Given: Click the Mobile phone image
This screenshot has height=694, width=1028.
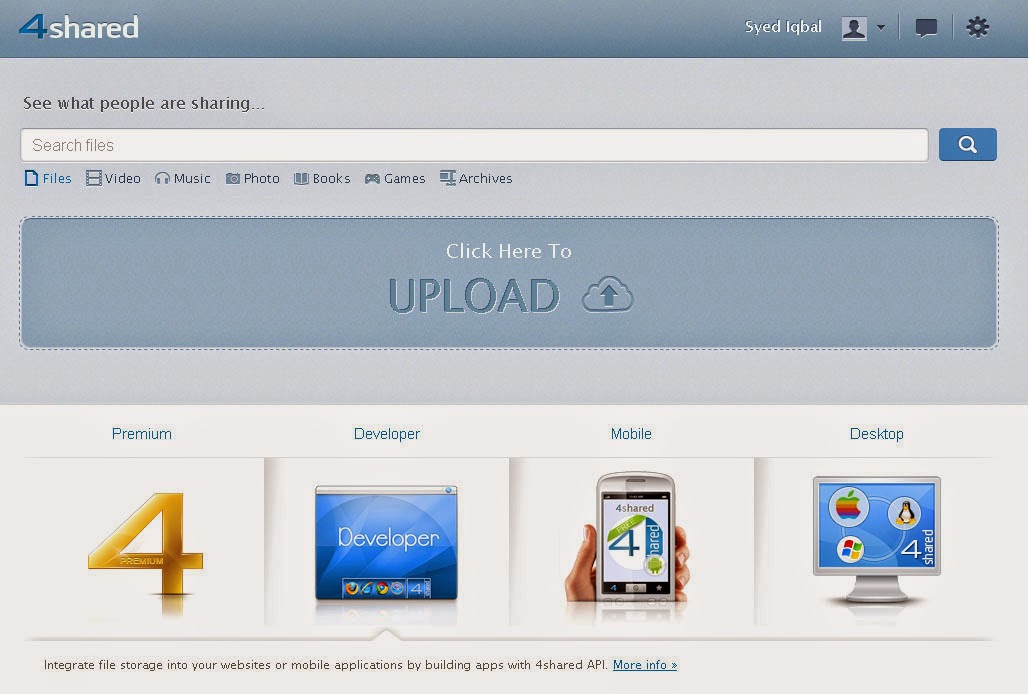Looking at the screenshot, I should (630, 538).
